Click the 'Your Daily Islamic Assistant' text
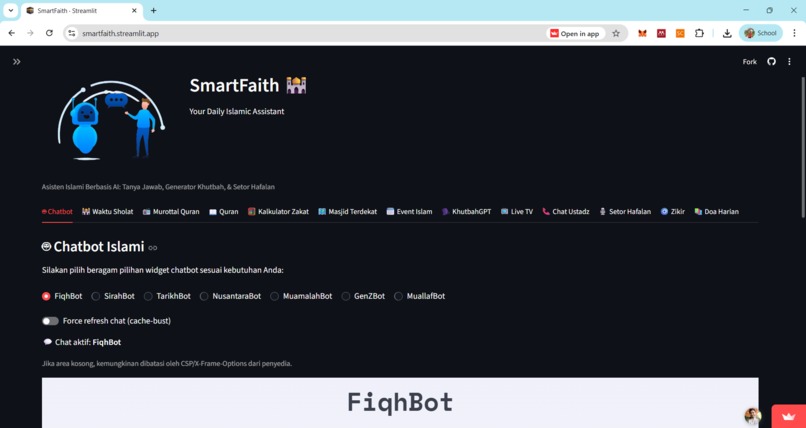This screenshot has width=806, height=428. (236, 111)
